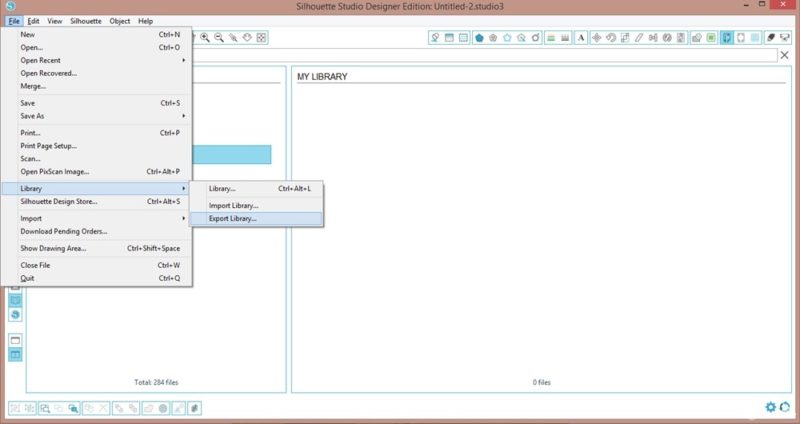Click the highlighted blue Cut Settings icon

[x=727, y=38]
